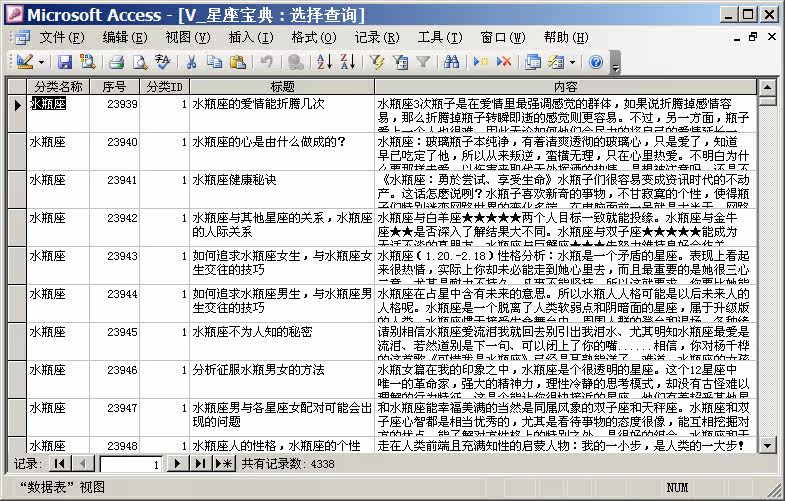Click the scrollbar down arrow

point(767,444)
